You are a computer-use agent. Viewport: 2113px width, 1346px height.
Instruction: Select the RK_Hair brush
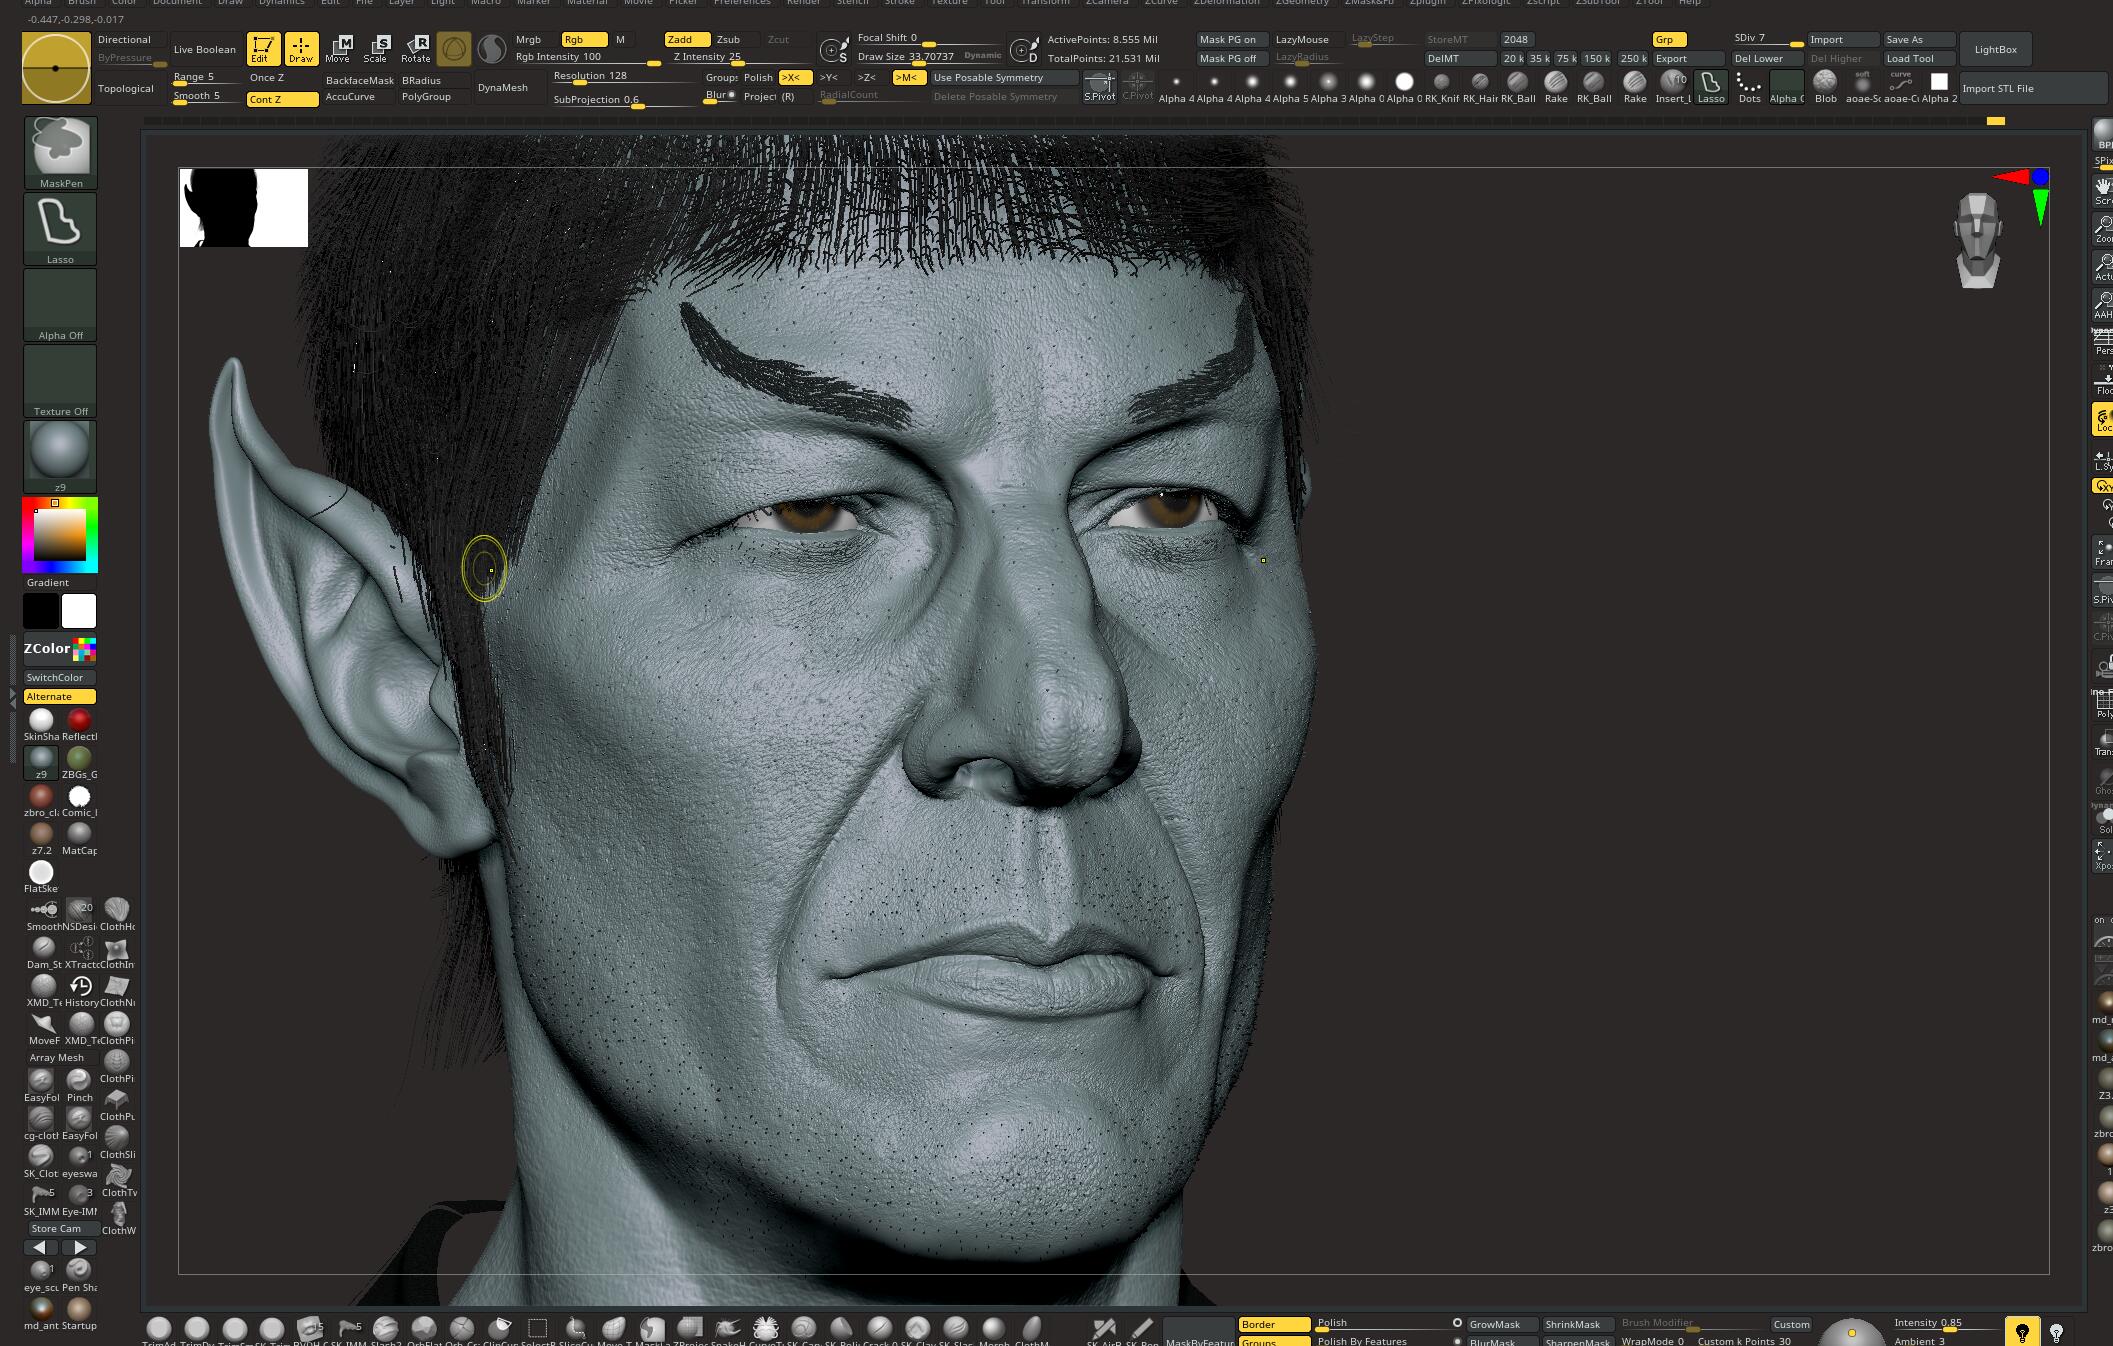pyautogui.click(x=1479, y=87)
